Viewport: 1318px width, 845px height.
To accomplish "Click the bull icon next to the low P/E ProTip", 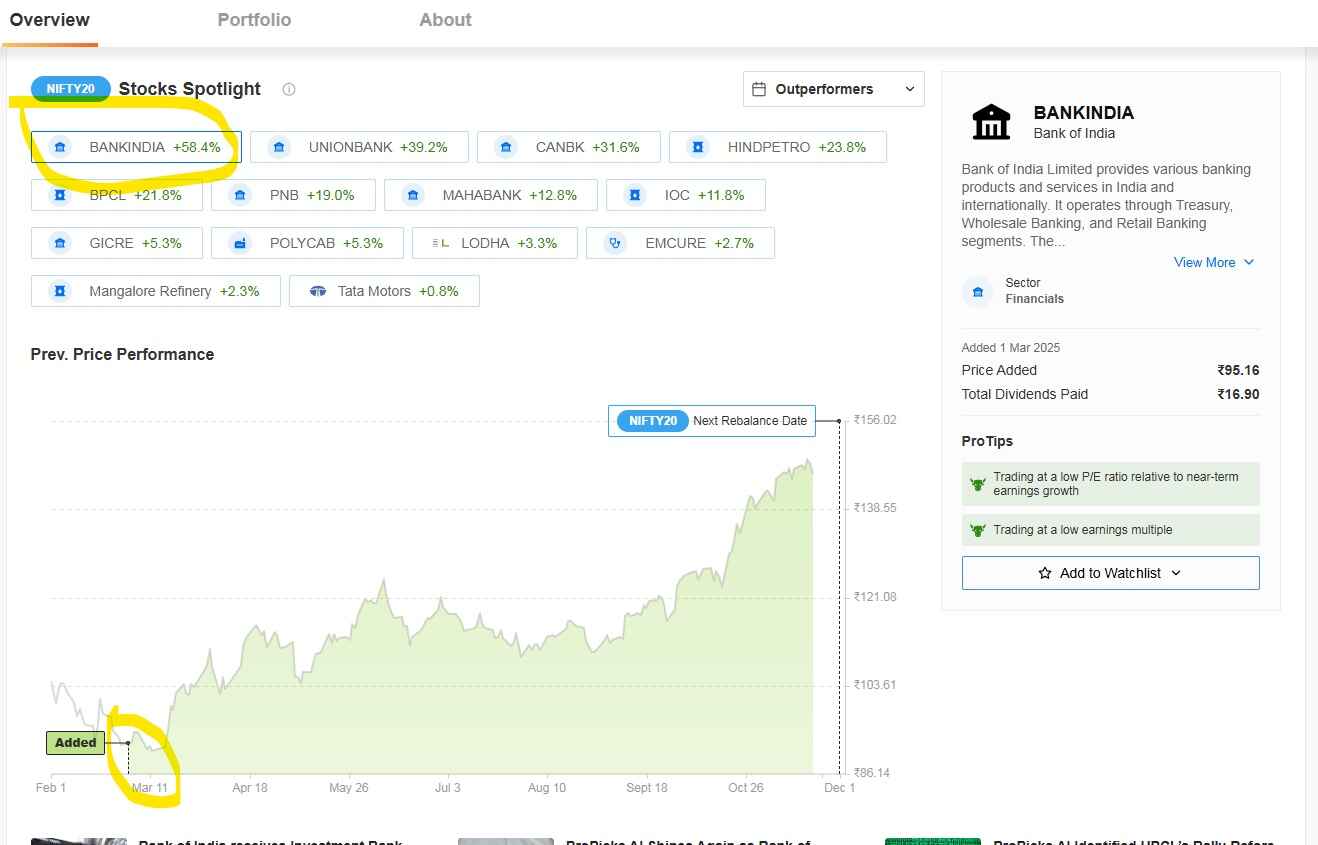I will (977, 483).
